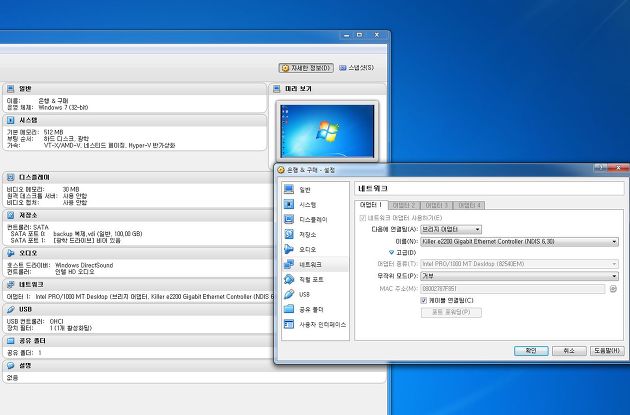The width and height of the screenshot is (630, 415).
Task: Switch to 어댑터 4 tab
Action: pyautogui.click(x=469, y=205)
